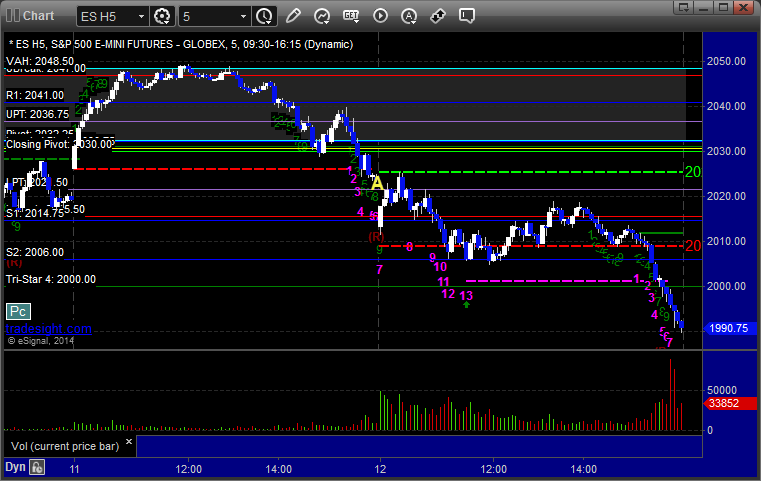Viewport: 761px width, 481px height.
Task: Click the 33852 volume marker
Action: 729,403
